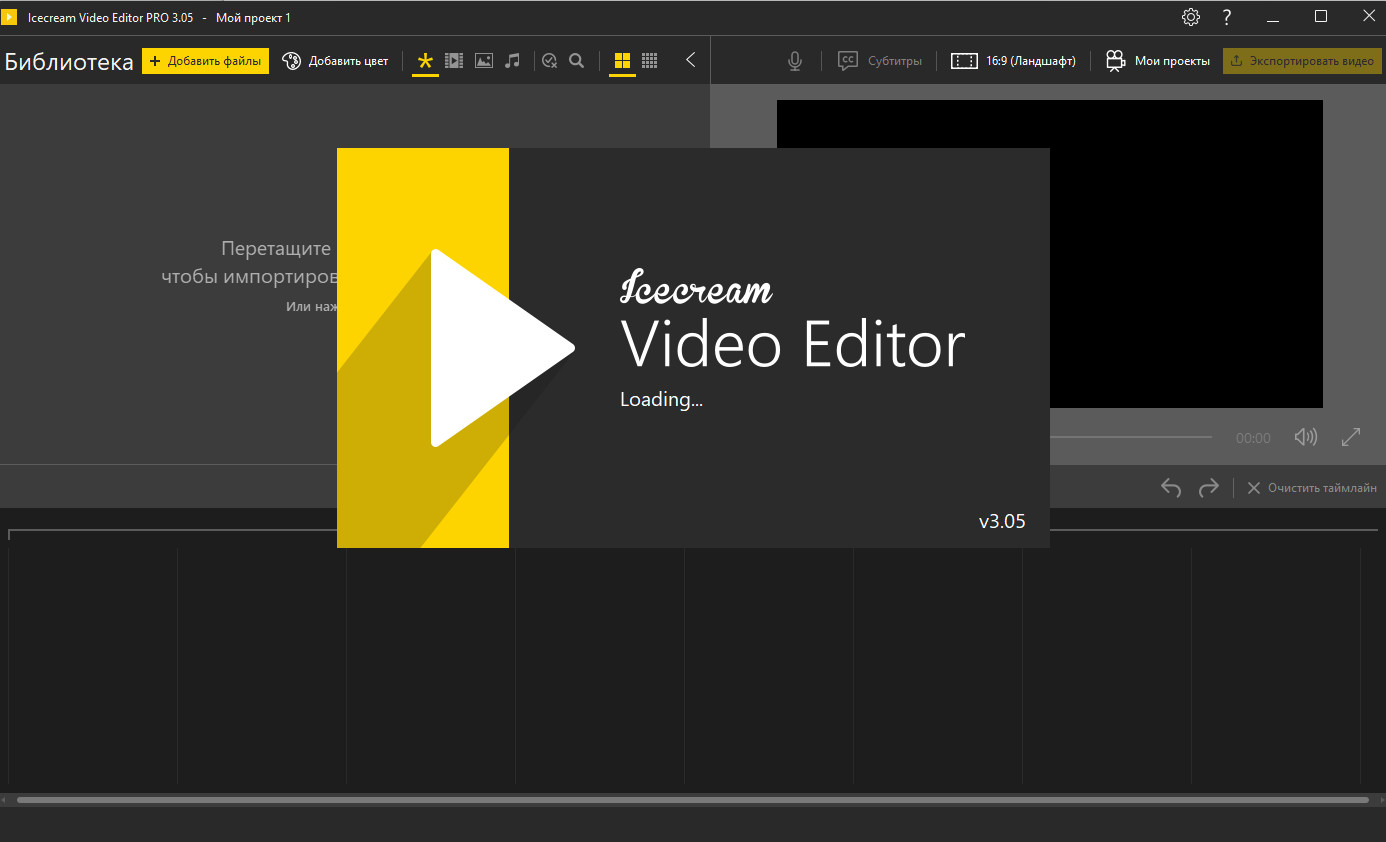The width and height of the screenshot is (1386, 842).
Task: Click the horizontal timeline scrollbar
Action: click(692, 800)
